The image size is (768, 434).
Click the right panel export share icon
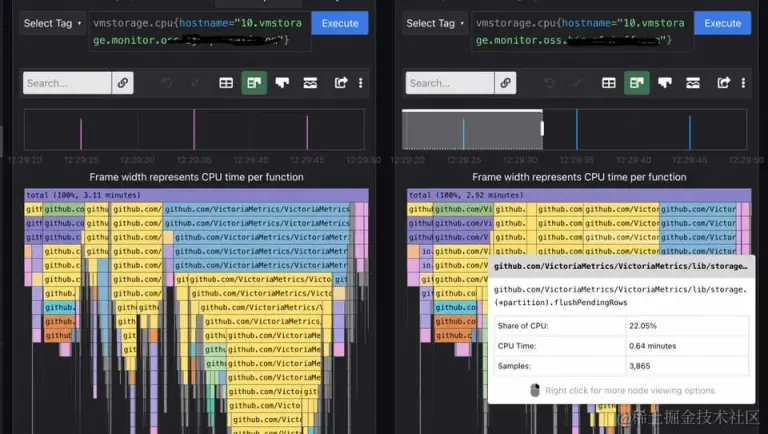coord(723,83)
